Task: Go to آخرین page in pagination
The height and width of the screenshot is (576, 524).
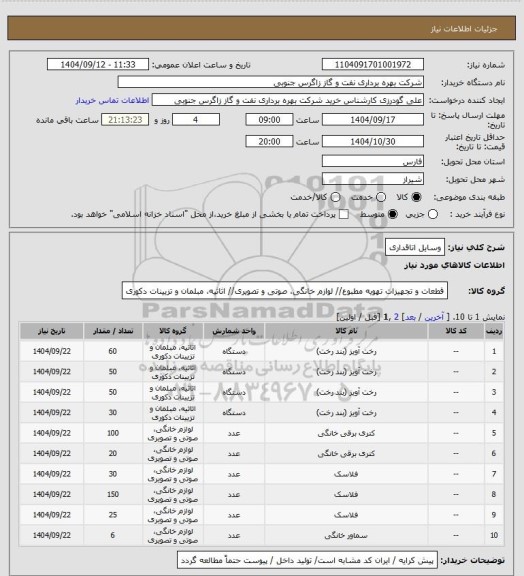Action: click(434, 317)
